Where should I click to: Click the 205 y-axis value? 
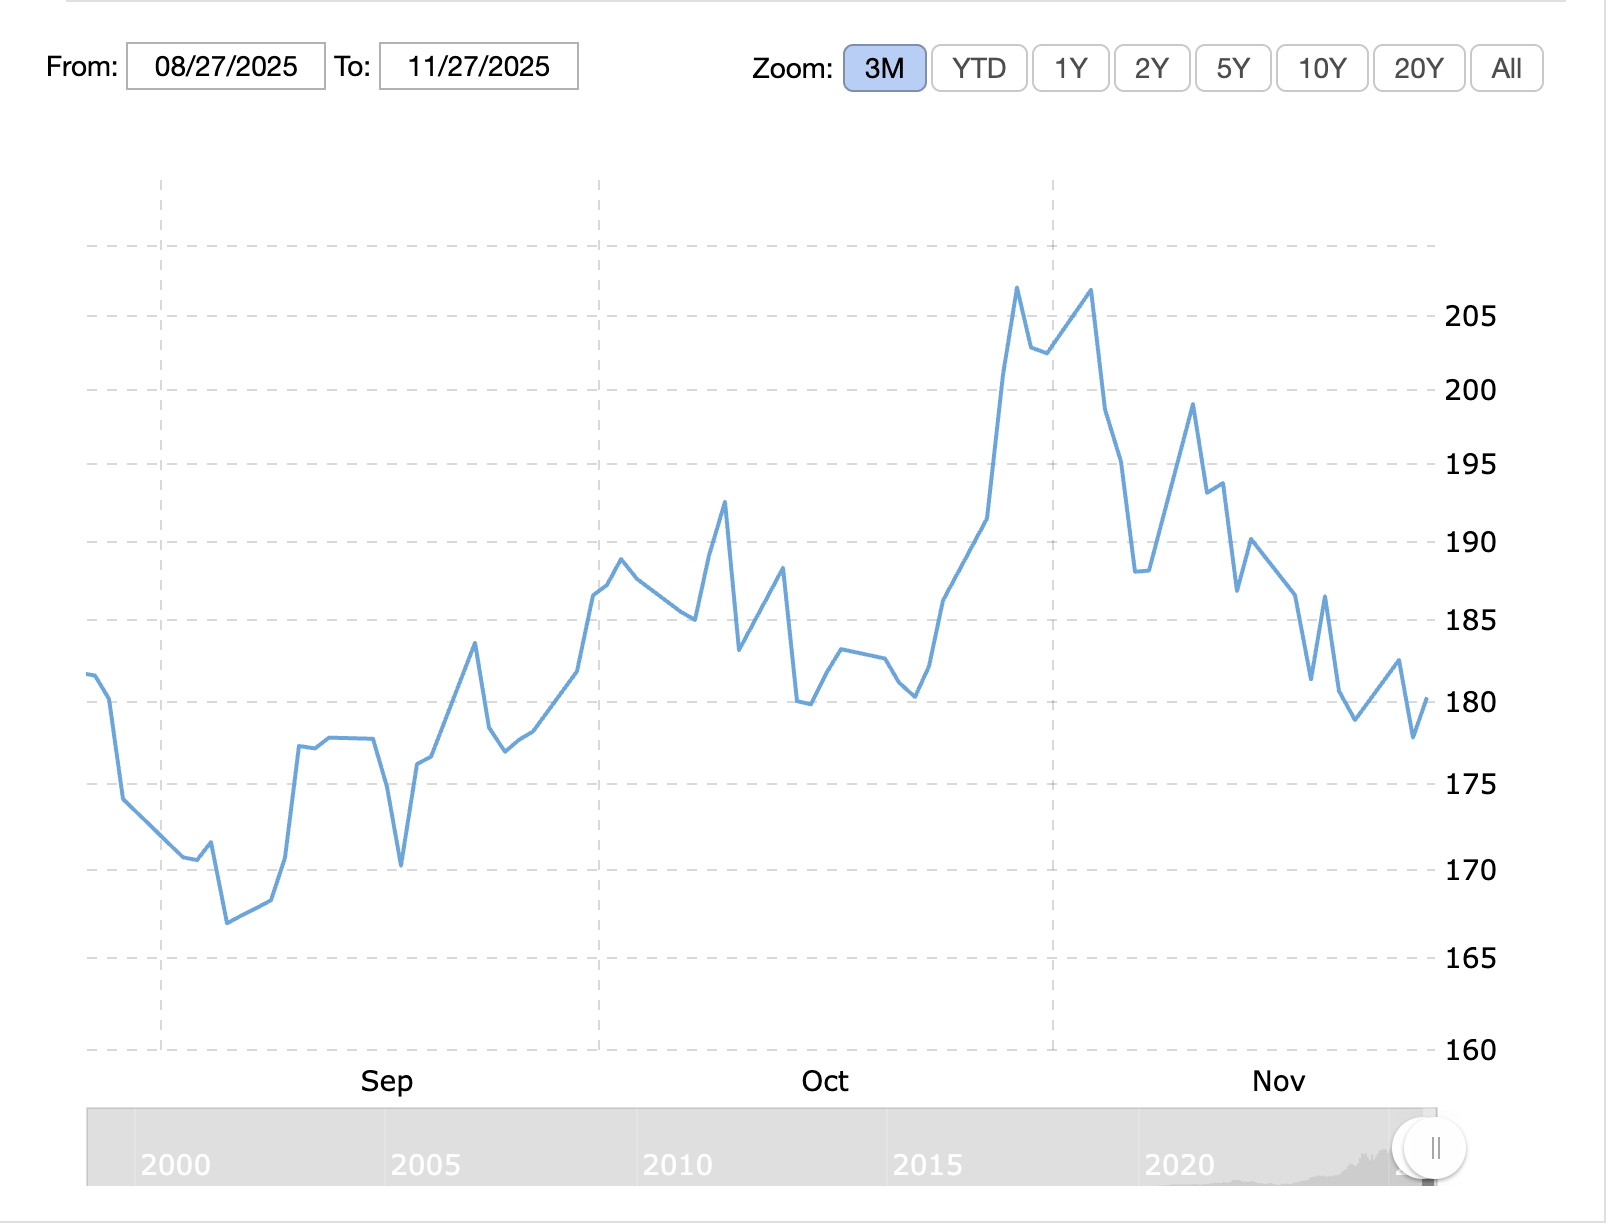(x=1471, y=316)
